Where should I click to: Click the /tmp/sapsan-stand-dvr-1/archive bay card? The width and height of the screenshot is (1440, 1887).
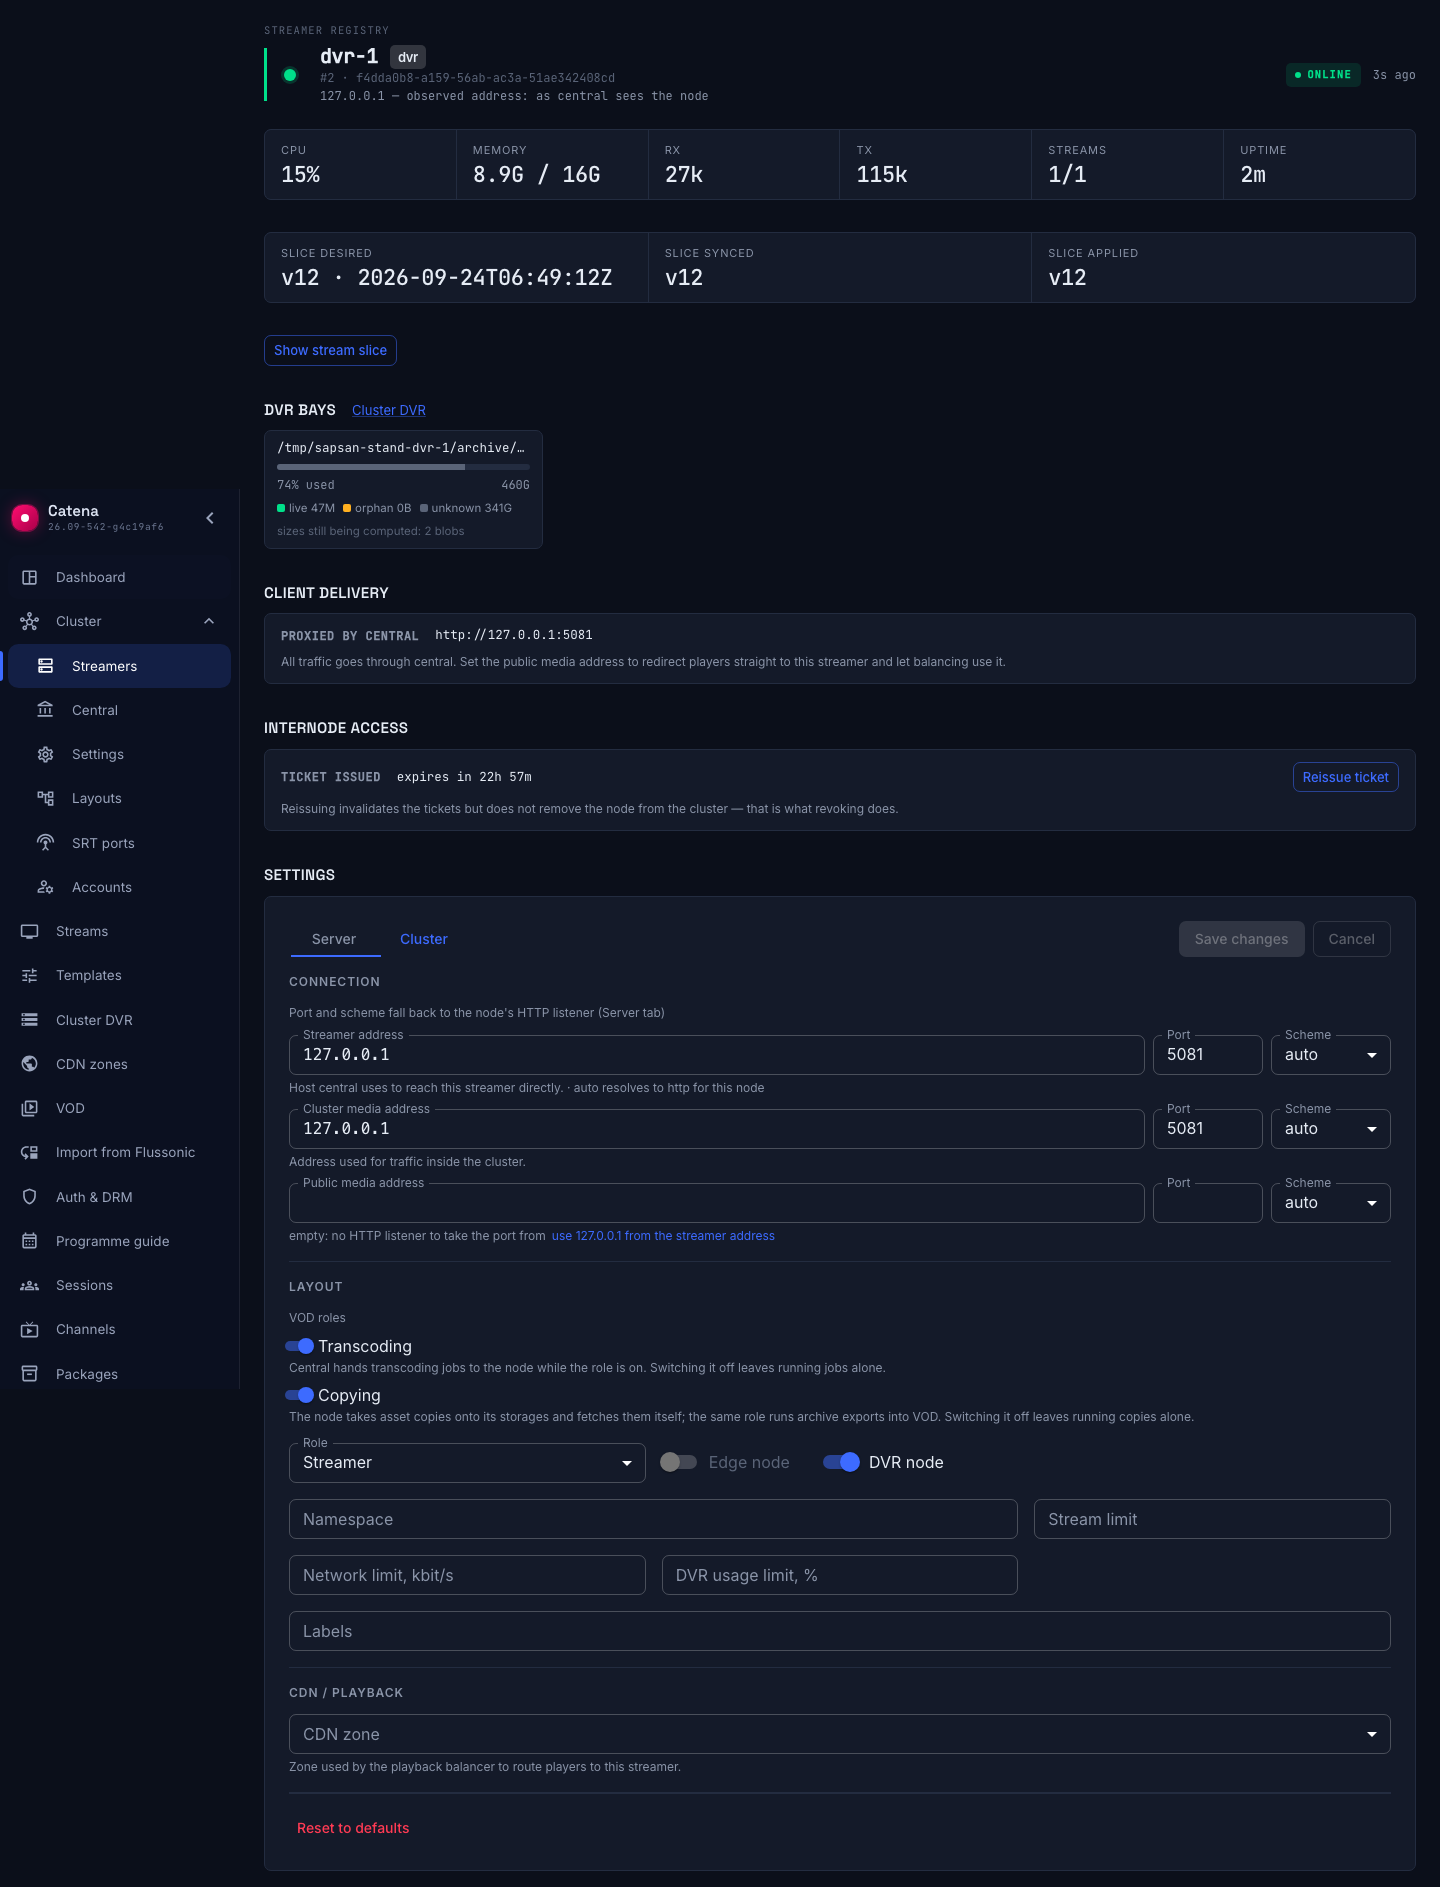click(x=403, y=489)
